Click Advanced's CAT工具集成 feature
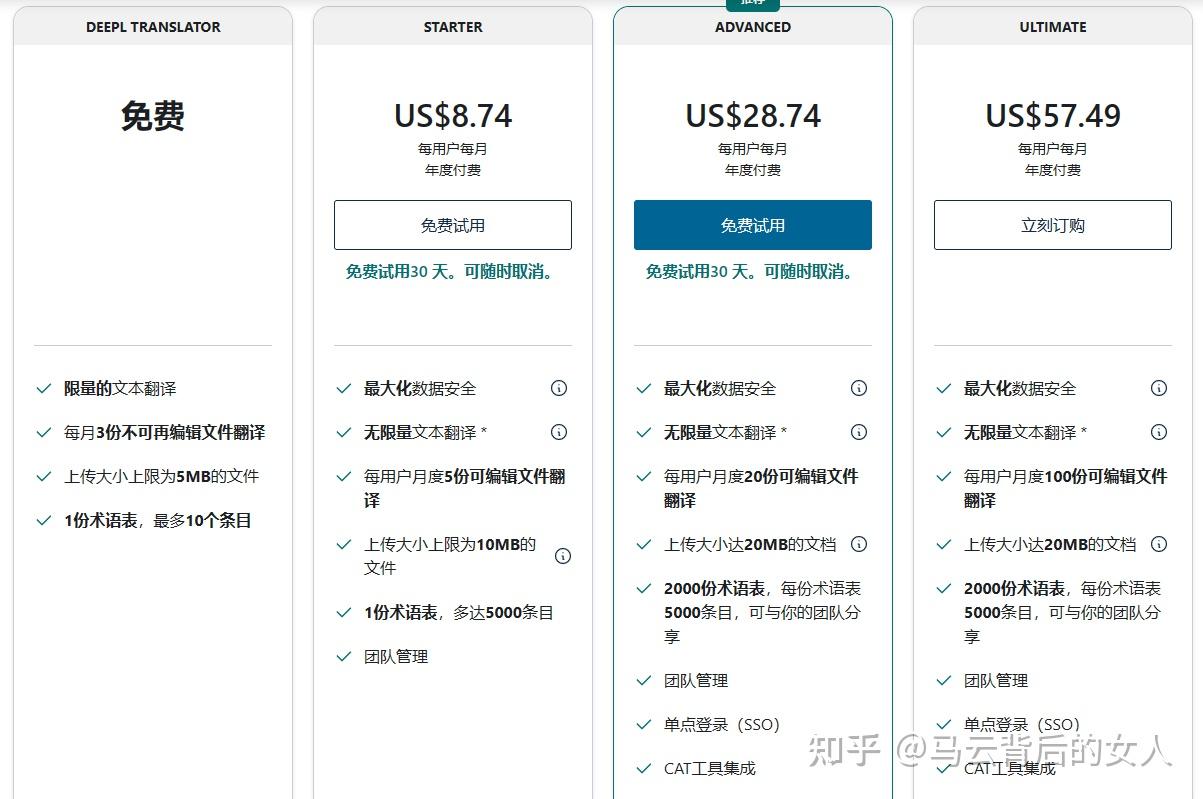The width and height of the screenshot is (1203, 799). tap(710, 768)
